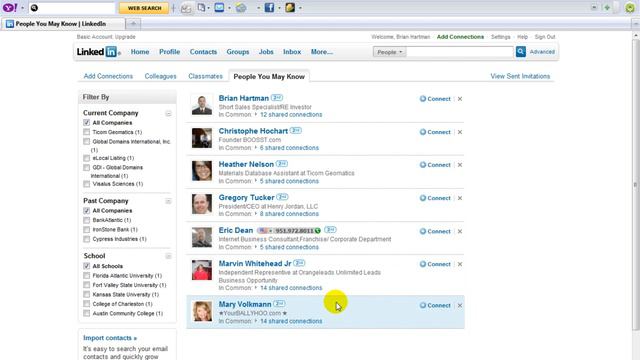Open the More... navigation menu

tap(322, 52)
